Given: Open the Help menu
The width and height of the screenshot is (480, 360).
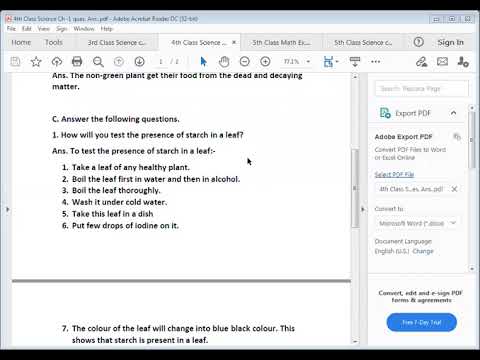Looking at the screenshot, I should [107, 29].
